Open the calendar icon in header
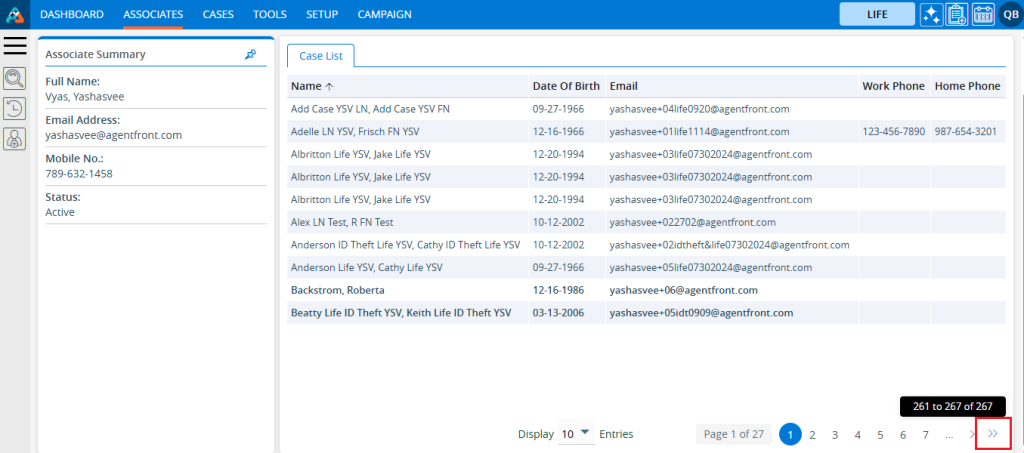This screenshot has height=453, width=1024. tap(982, 14)
